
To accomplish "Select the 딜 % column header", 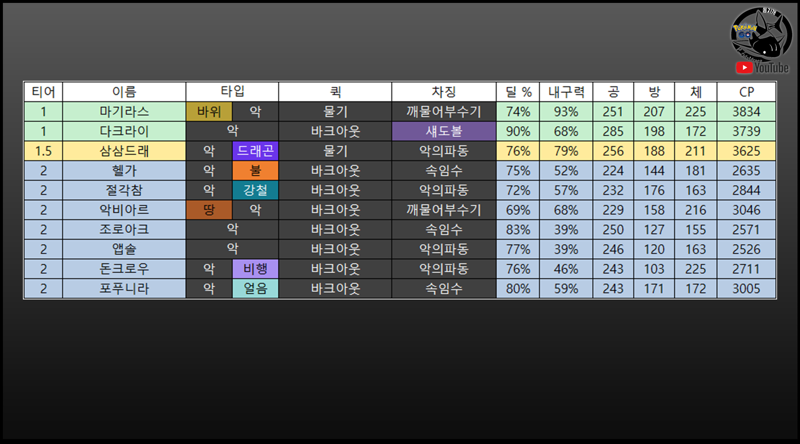I will (x=518, y=92).
